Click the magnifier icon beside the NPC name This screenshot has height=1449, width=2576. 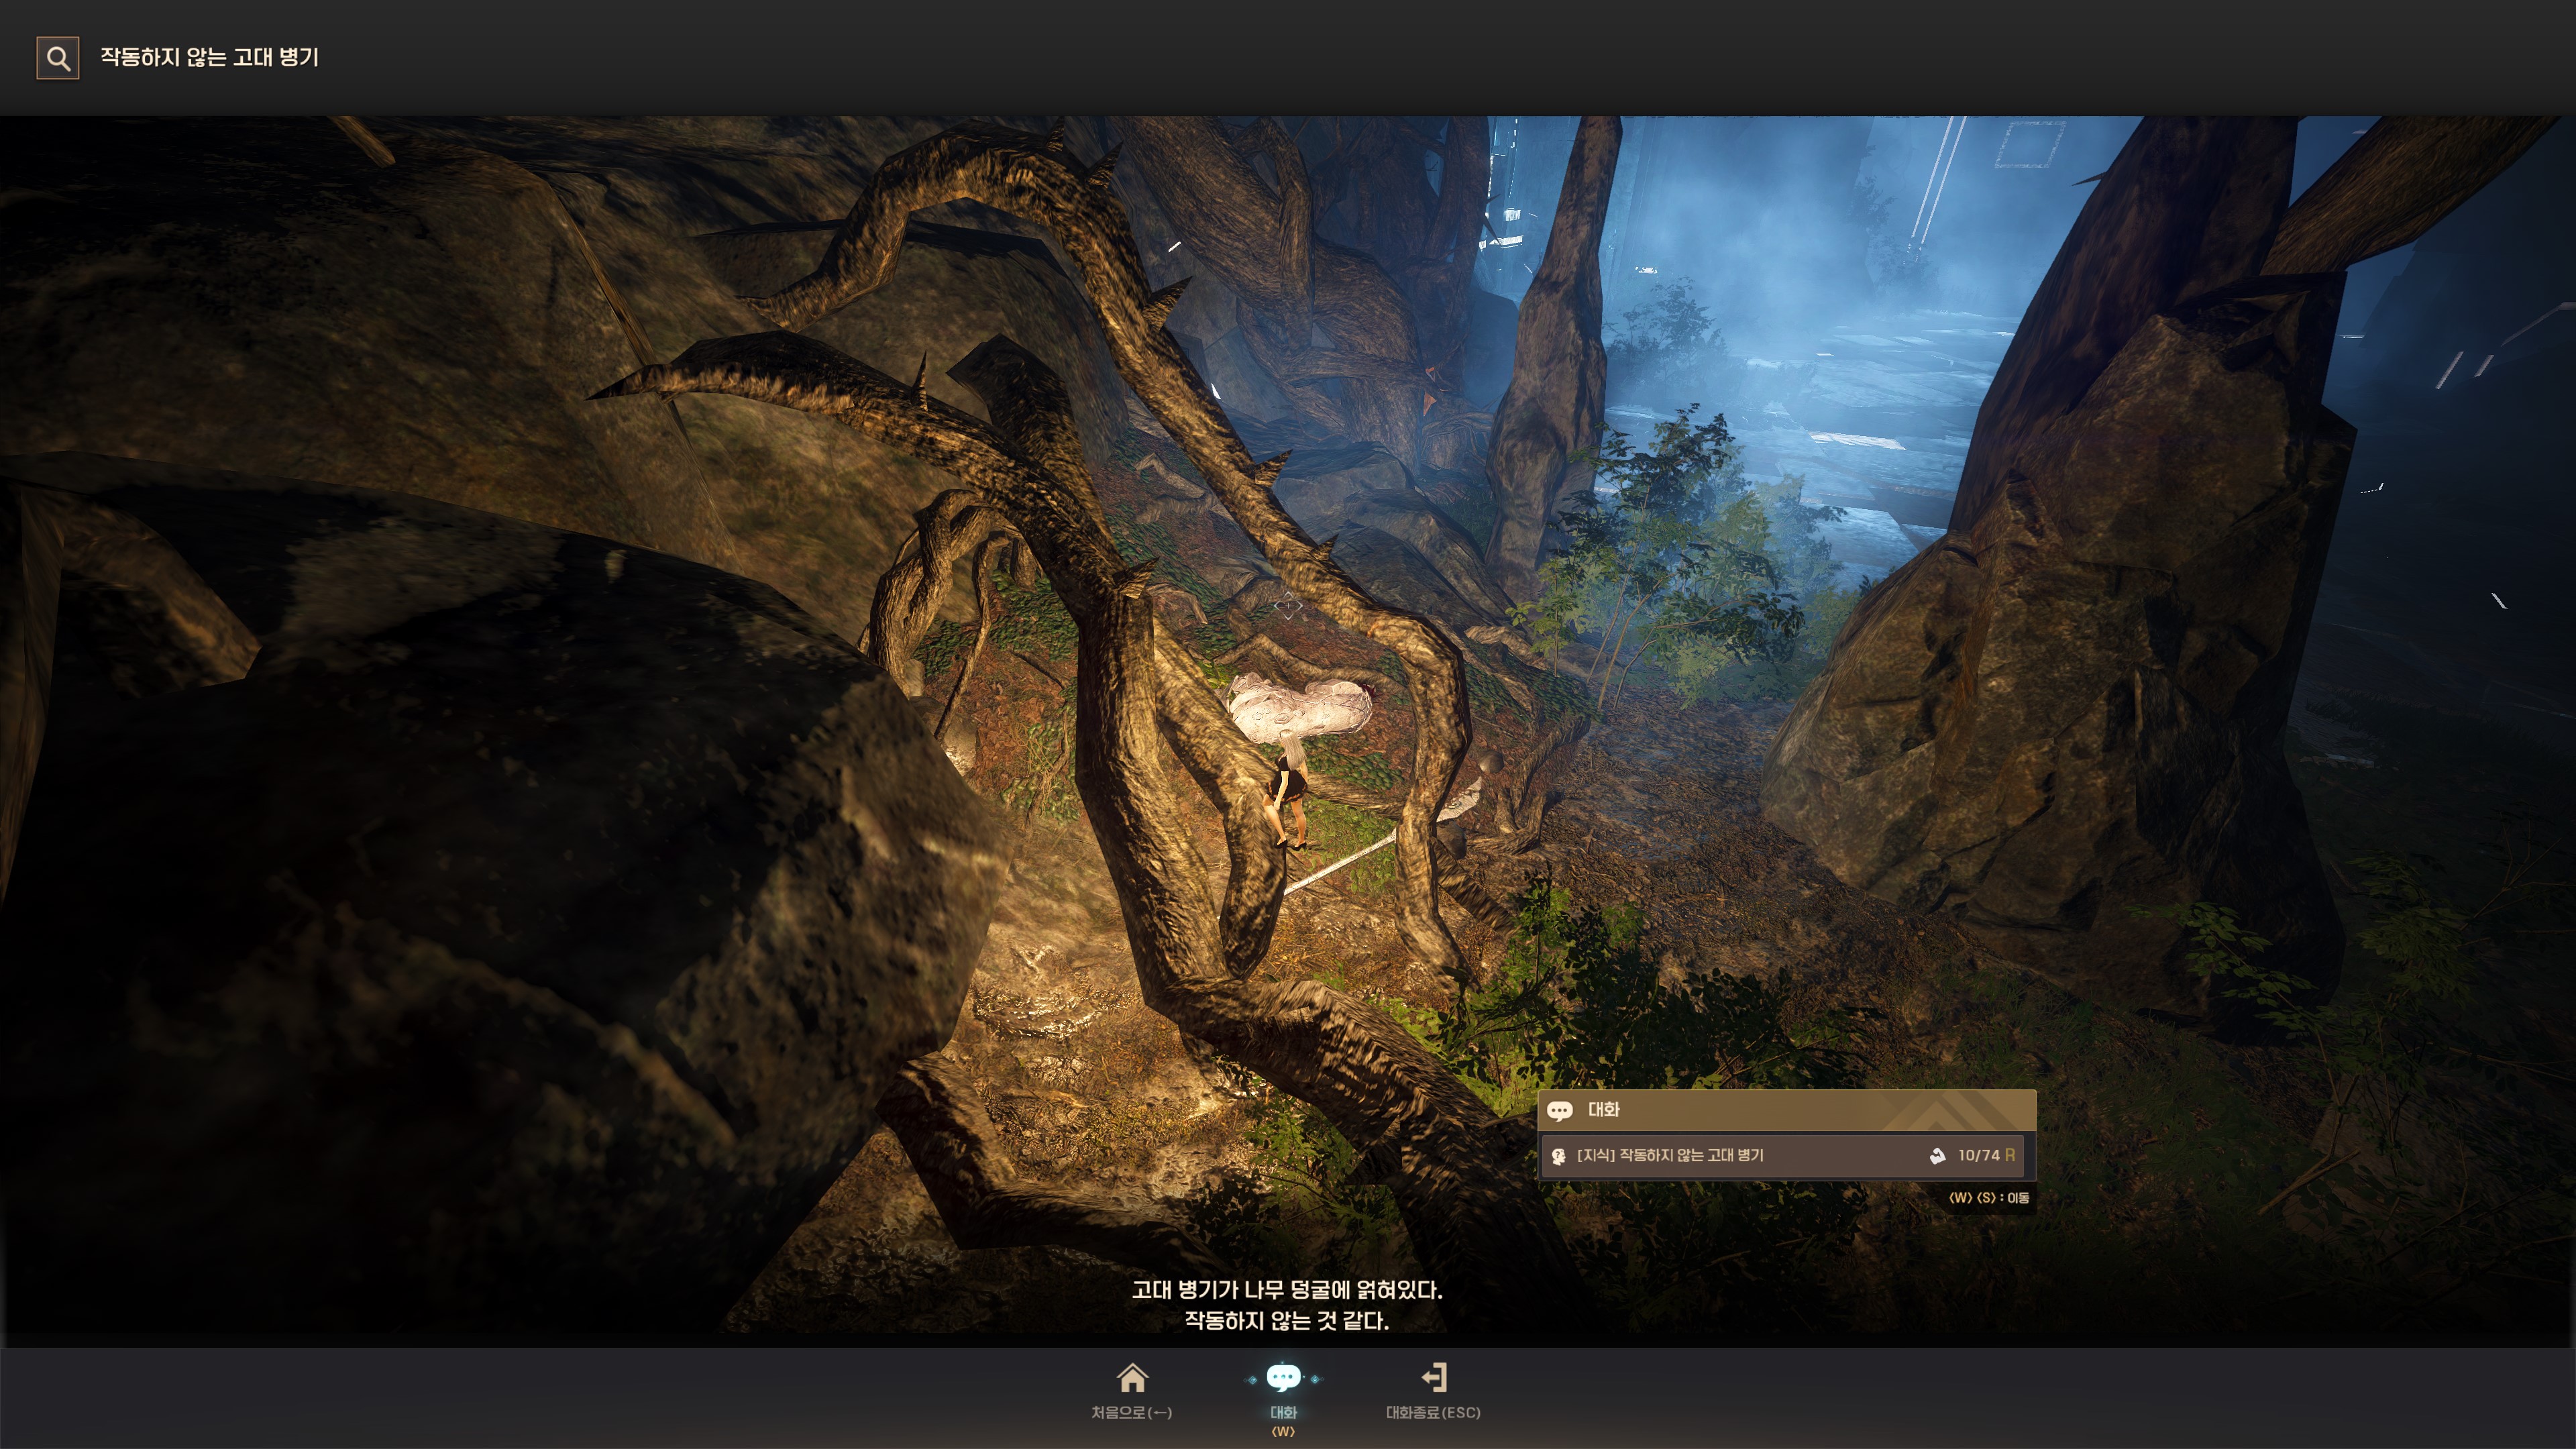58,58
